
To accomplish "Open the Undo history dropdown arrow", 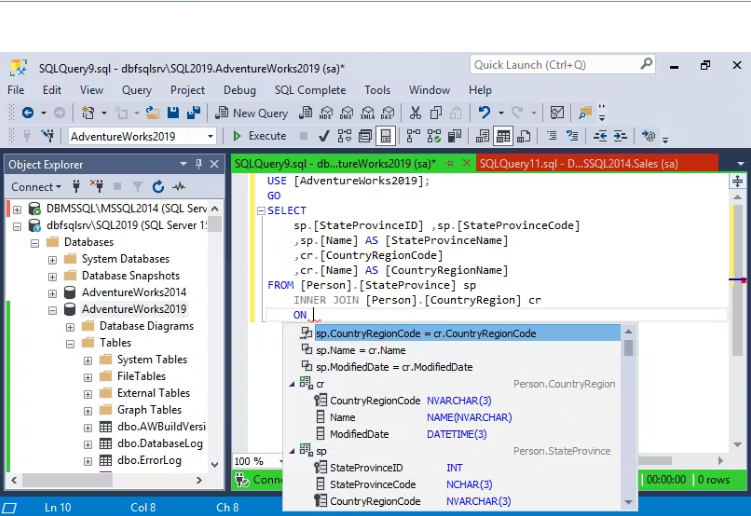I will 501,113.
